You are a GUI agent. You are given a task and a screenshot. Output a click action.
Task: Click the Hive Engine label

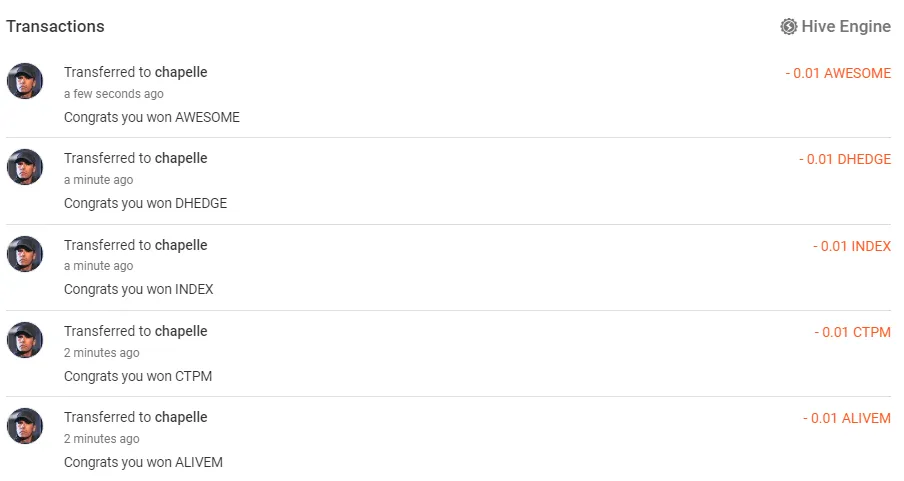click(x=846, y=27)
